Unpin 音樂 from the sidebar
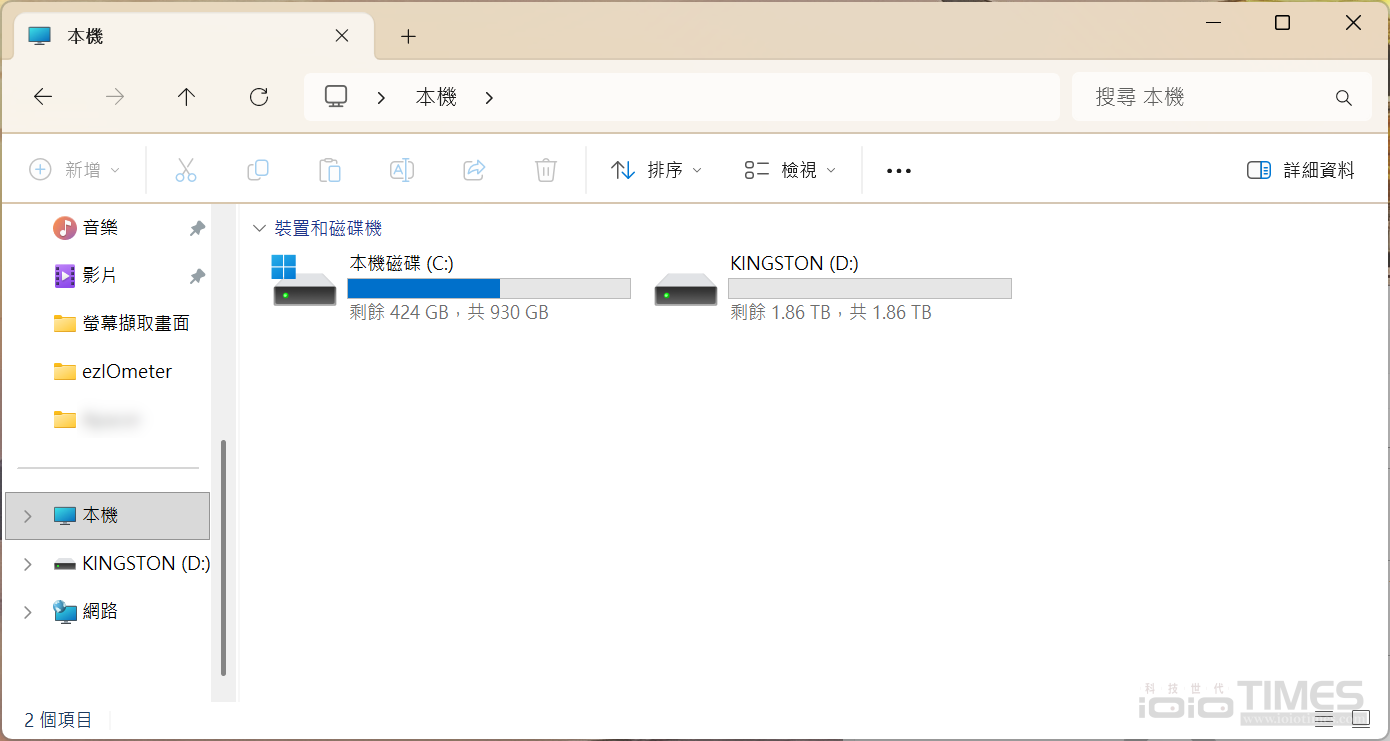Image resolution: width=1390 pixels, height=741 pixels. click(x=197, y=227)
